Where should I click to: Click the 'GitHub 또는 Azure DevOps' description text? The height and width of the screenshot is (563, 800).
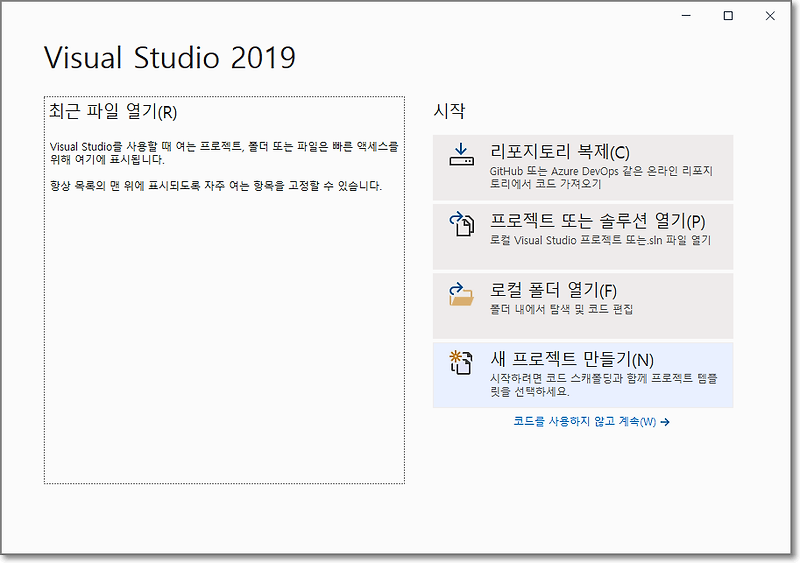601,177
